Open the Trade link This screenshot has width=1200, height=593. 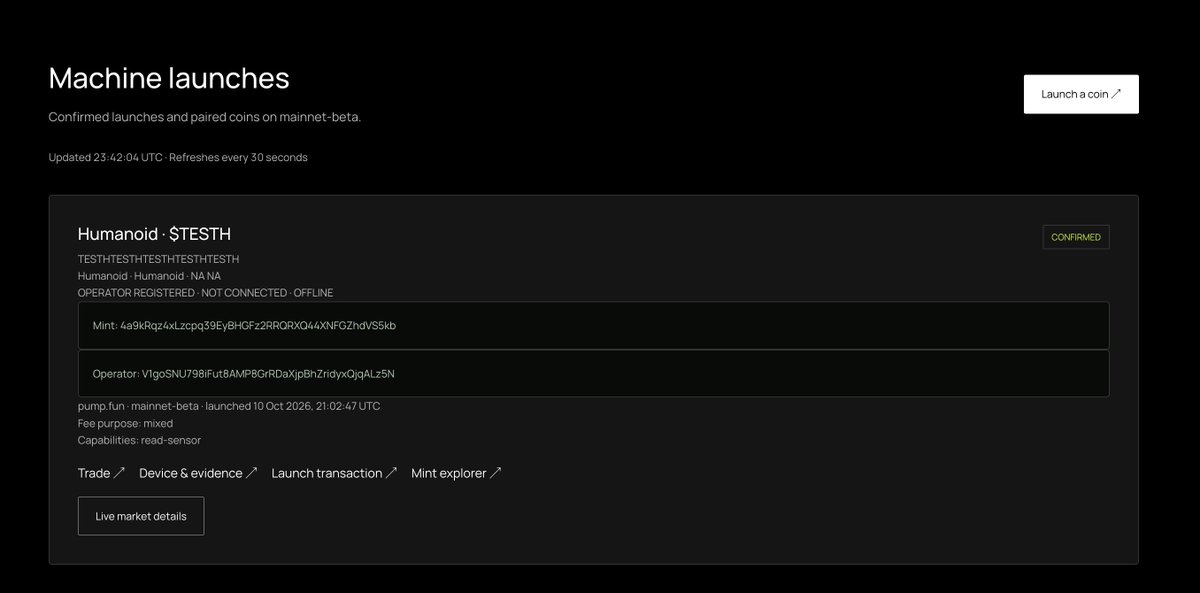pyautogui.click(x=101, y=473)
